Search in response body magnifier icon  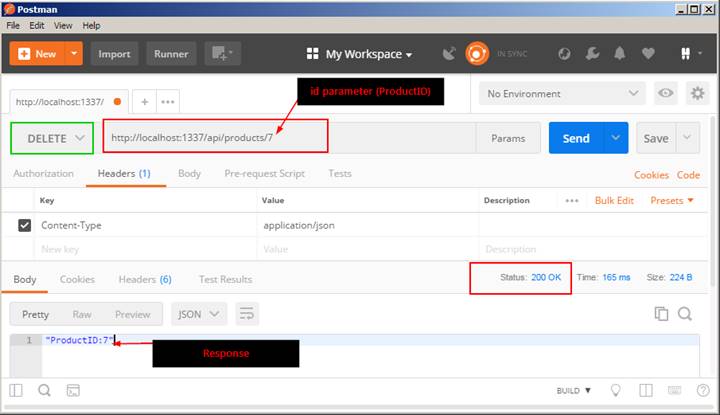pyautogui.click(x=685, y=314)
